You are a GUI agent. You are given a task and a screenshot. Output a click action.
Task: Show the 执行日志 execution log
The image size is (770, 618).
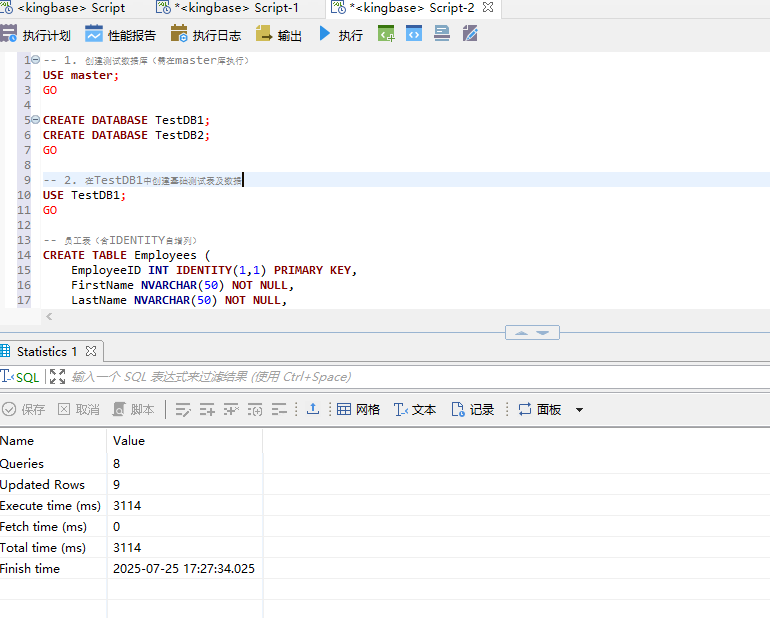click(206, 35)
